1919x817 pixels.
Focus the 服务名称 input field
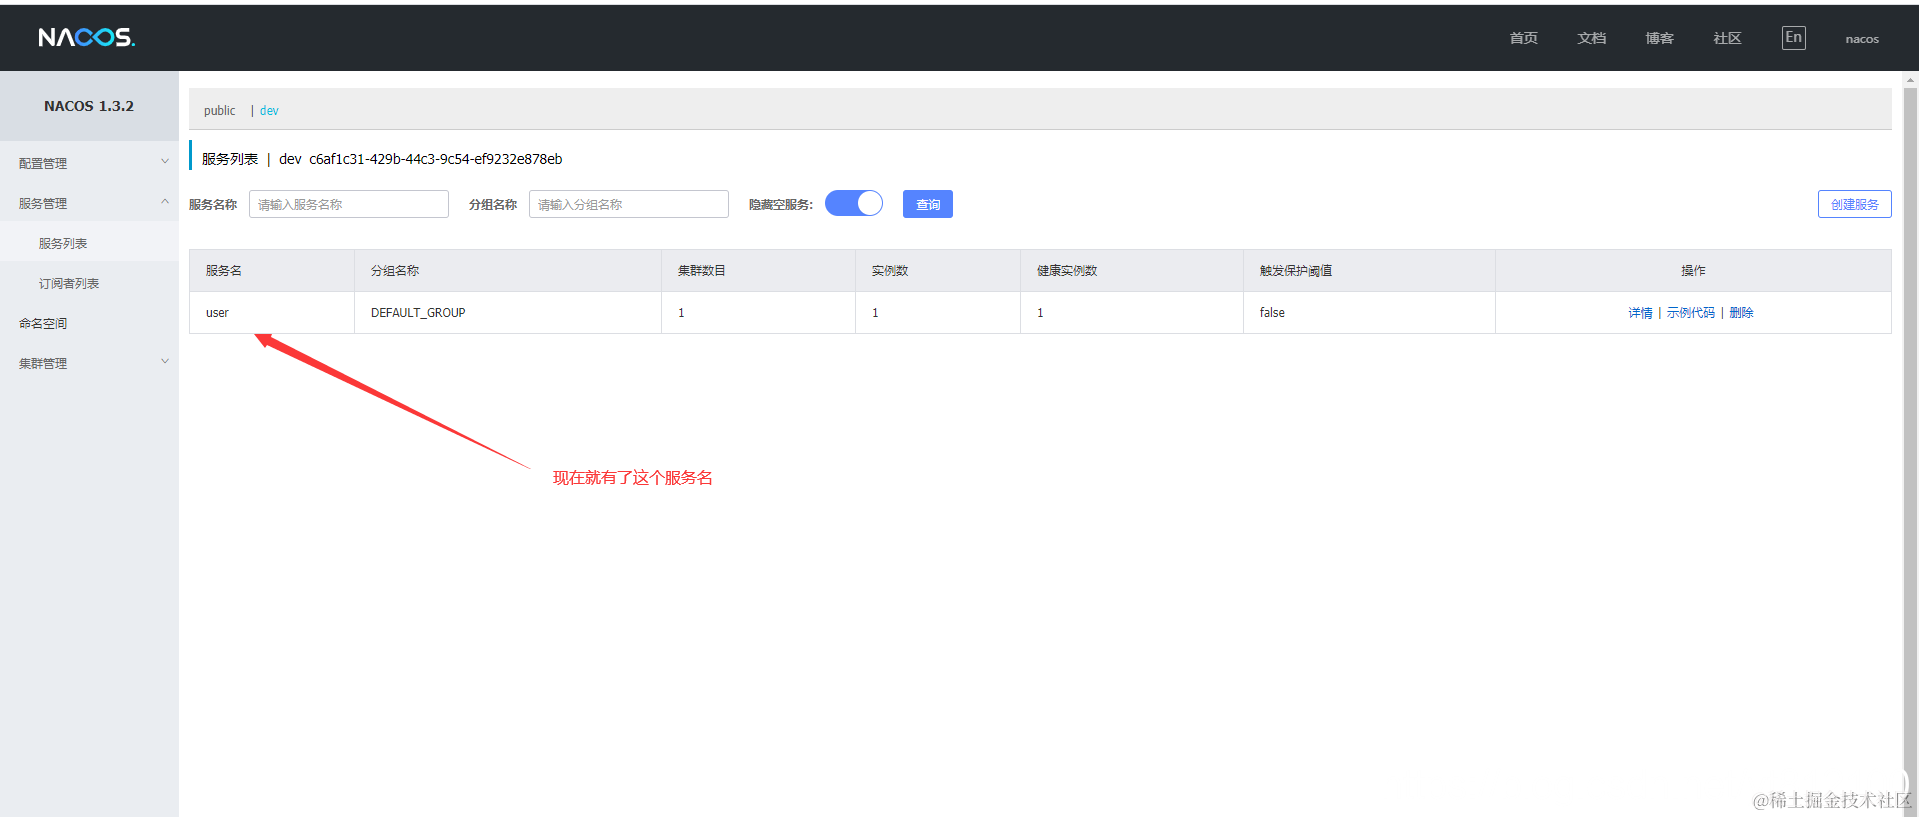coord(349,204)
